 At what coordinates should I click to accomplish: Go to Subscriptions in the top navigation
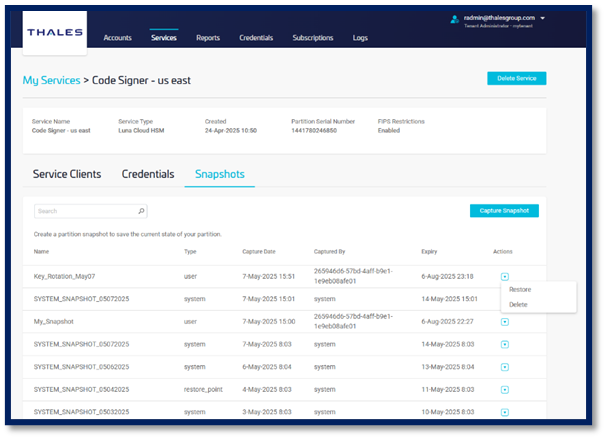313,38
